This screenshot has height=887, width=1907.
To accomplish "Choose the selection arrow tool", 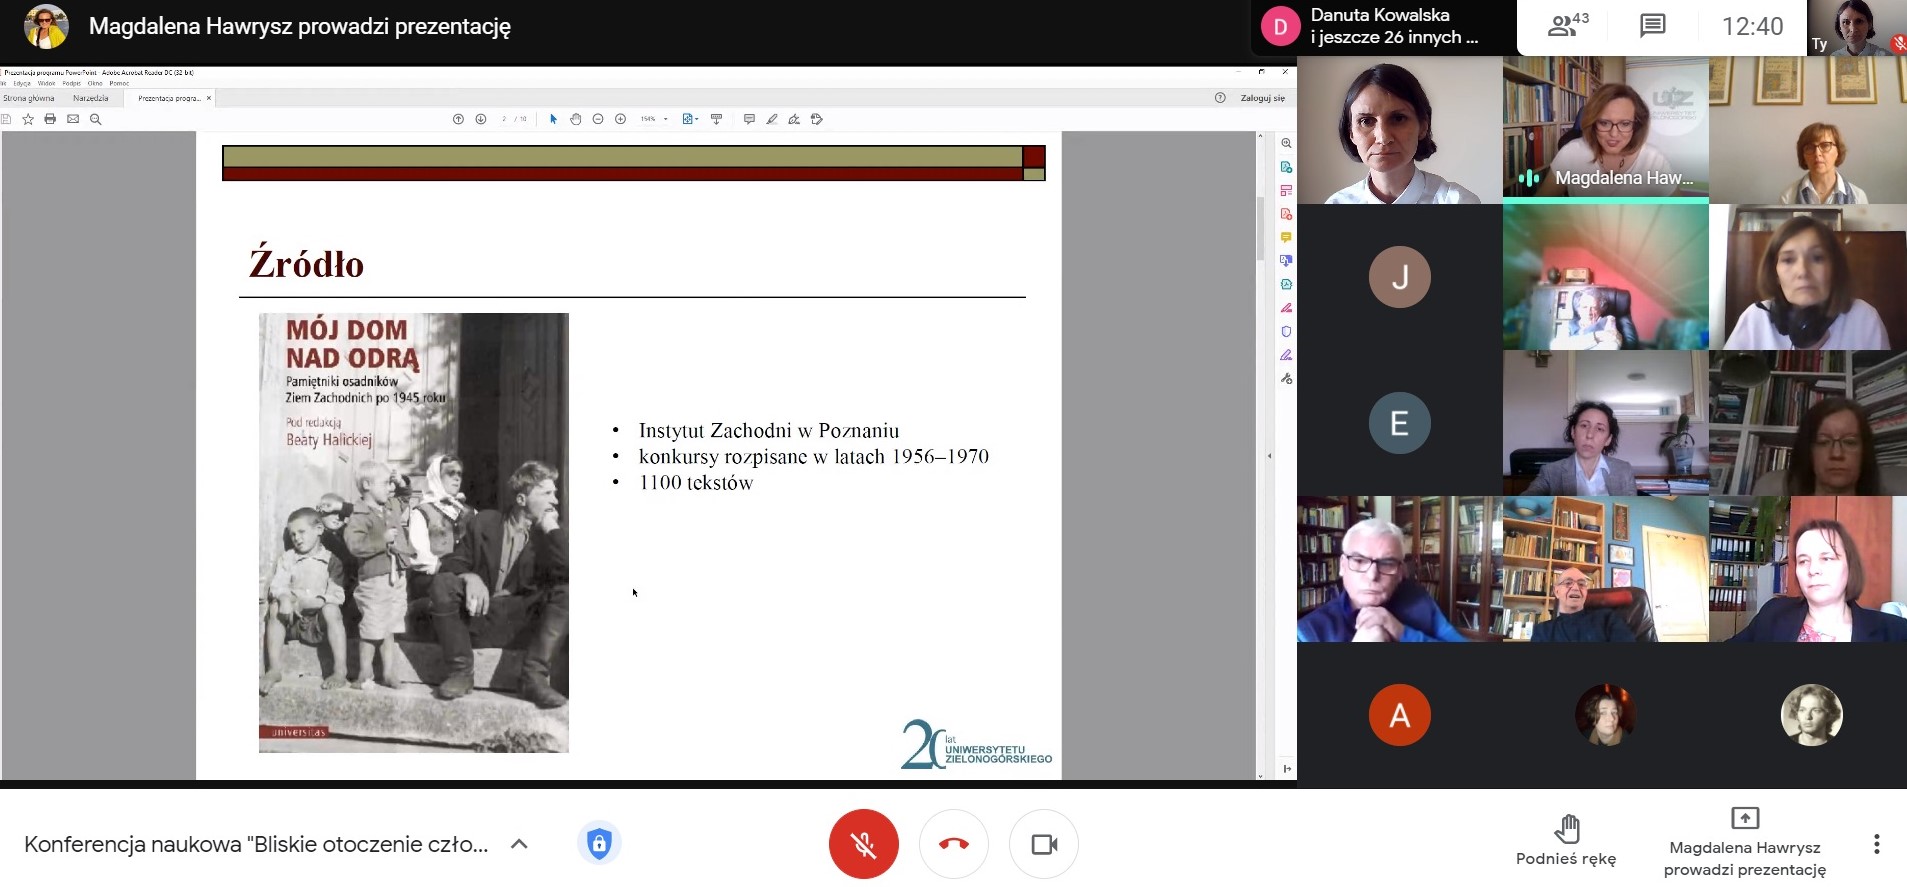I will pyautogui.click(x=553, y=119).
